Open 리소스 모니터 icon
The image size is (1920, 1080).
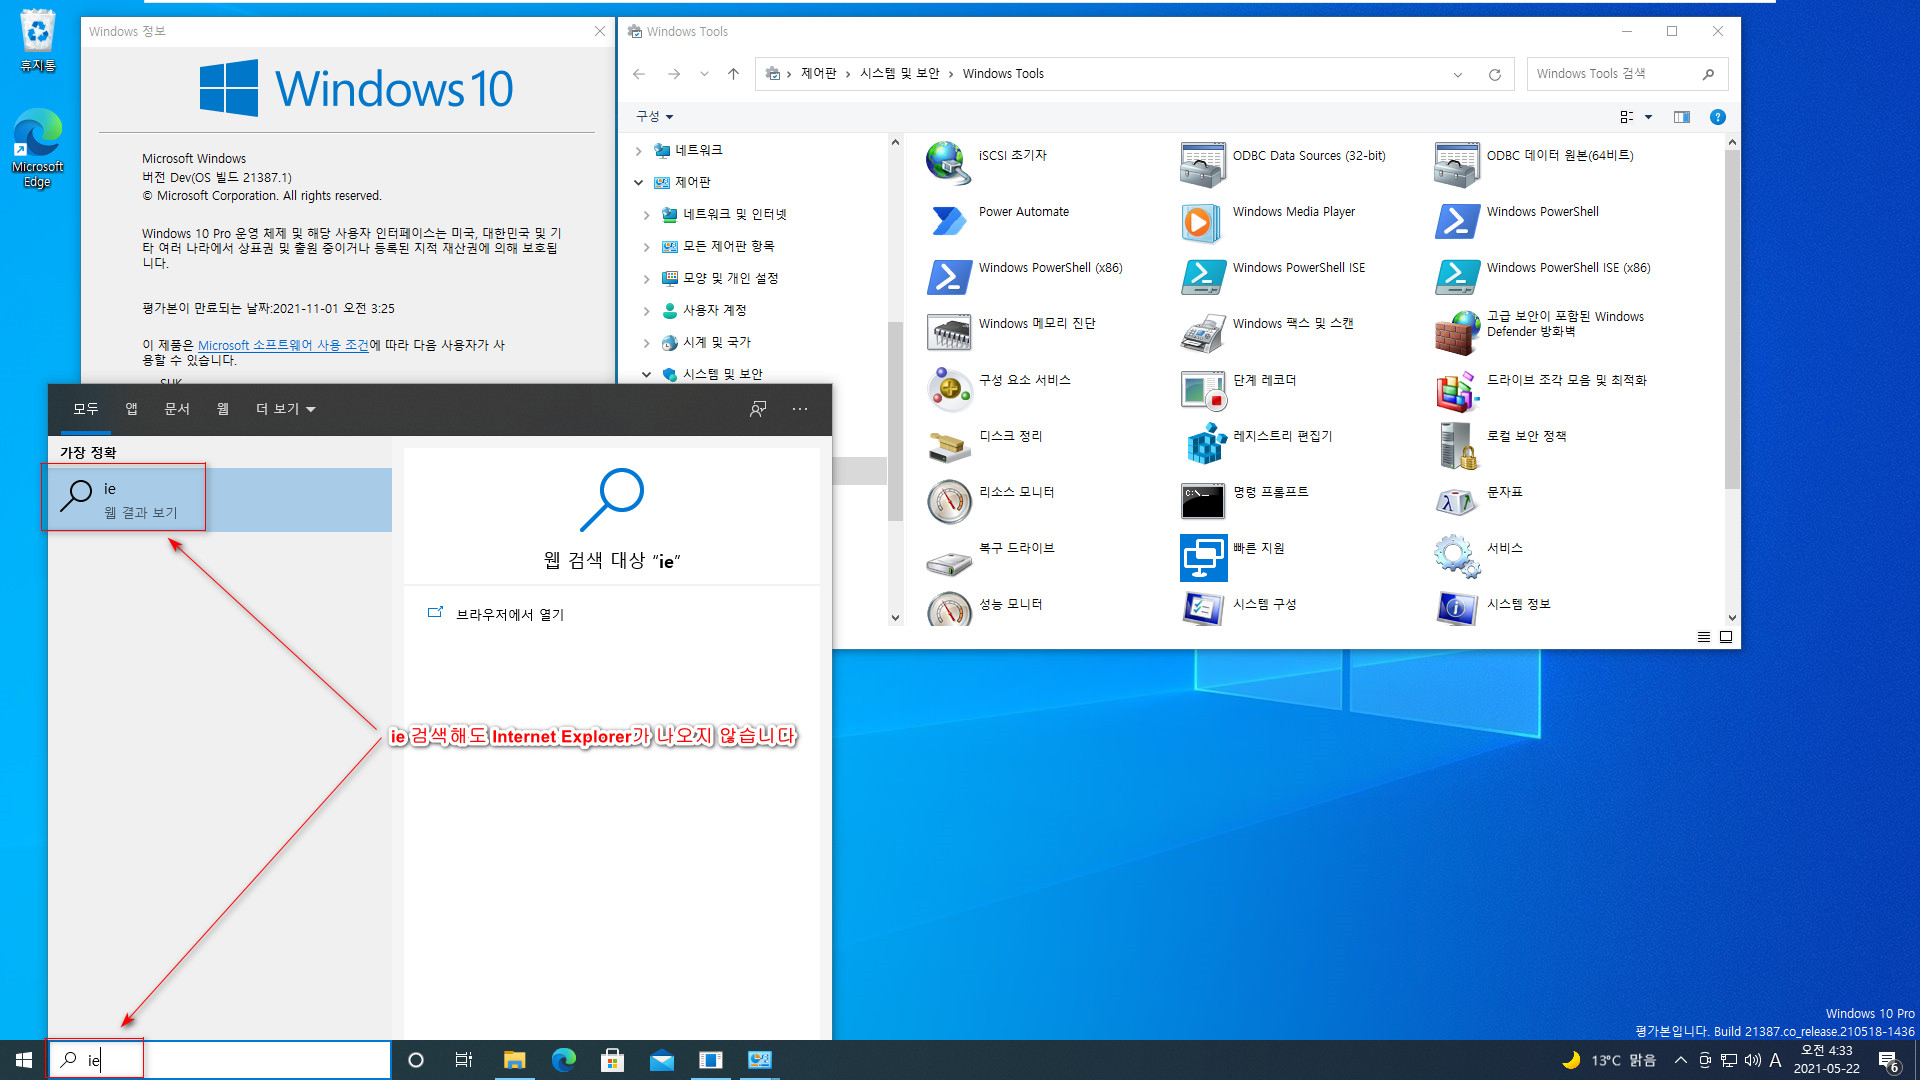(x=948, y=500)
